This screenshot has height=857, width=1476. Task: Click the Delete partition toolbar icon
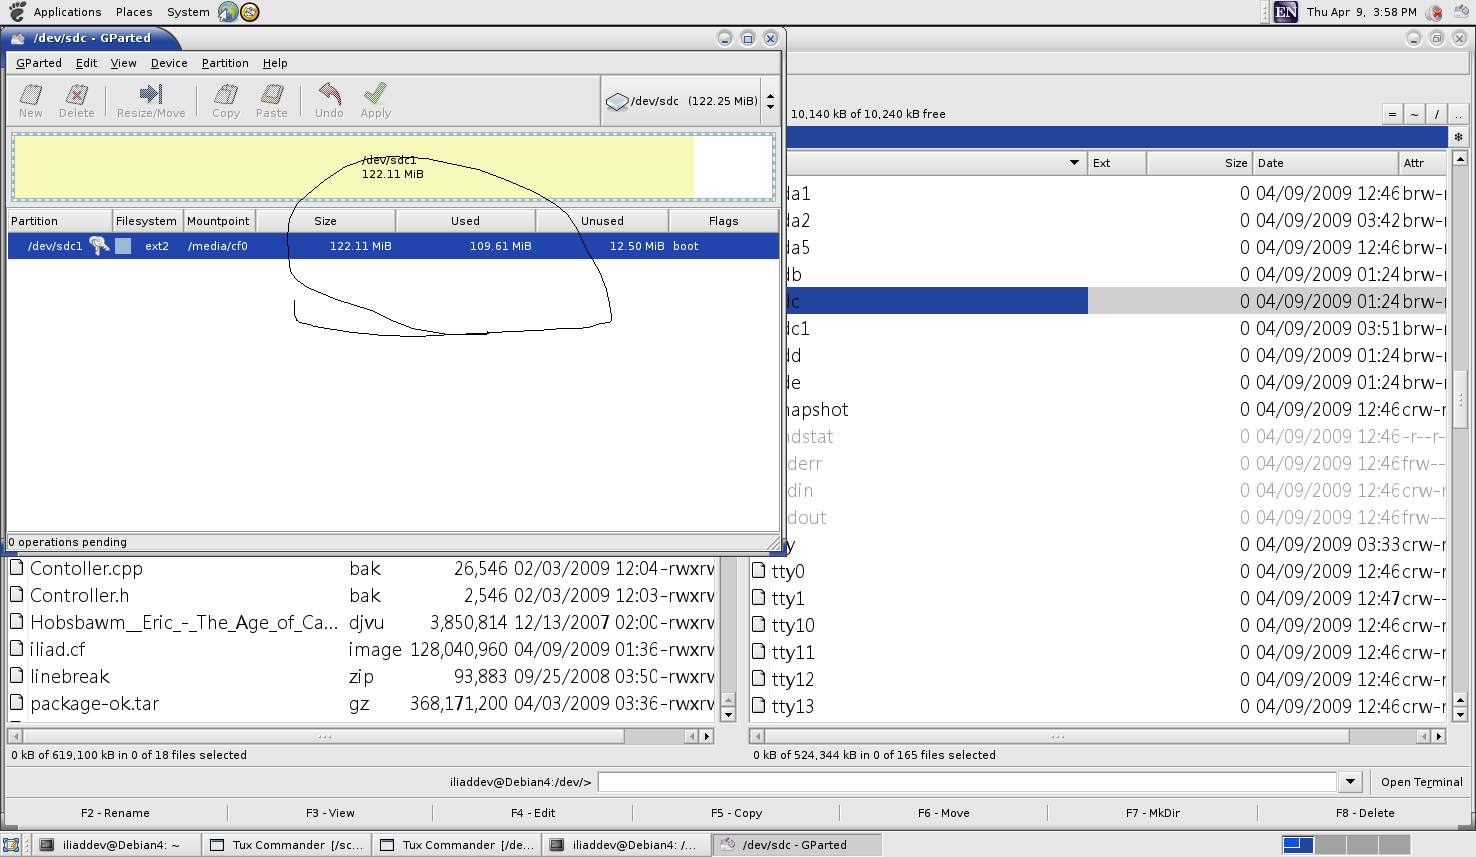click(76, 94)
